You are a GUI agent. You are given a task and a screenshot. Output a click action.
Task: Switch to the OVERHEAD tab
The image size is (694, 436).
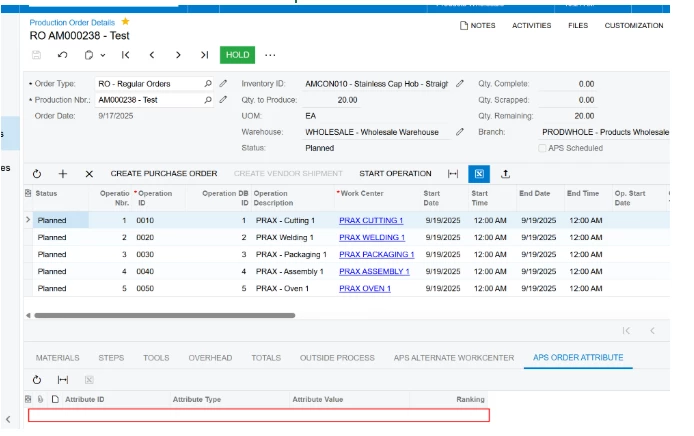[x=210, y=358]
